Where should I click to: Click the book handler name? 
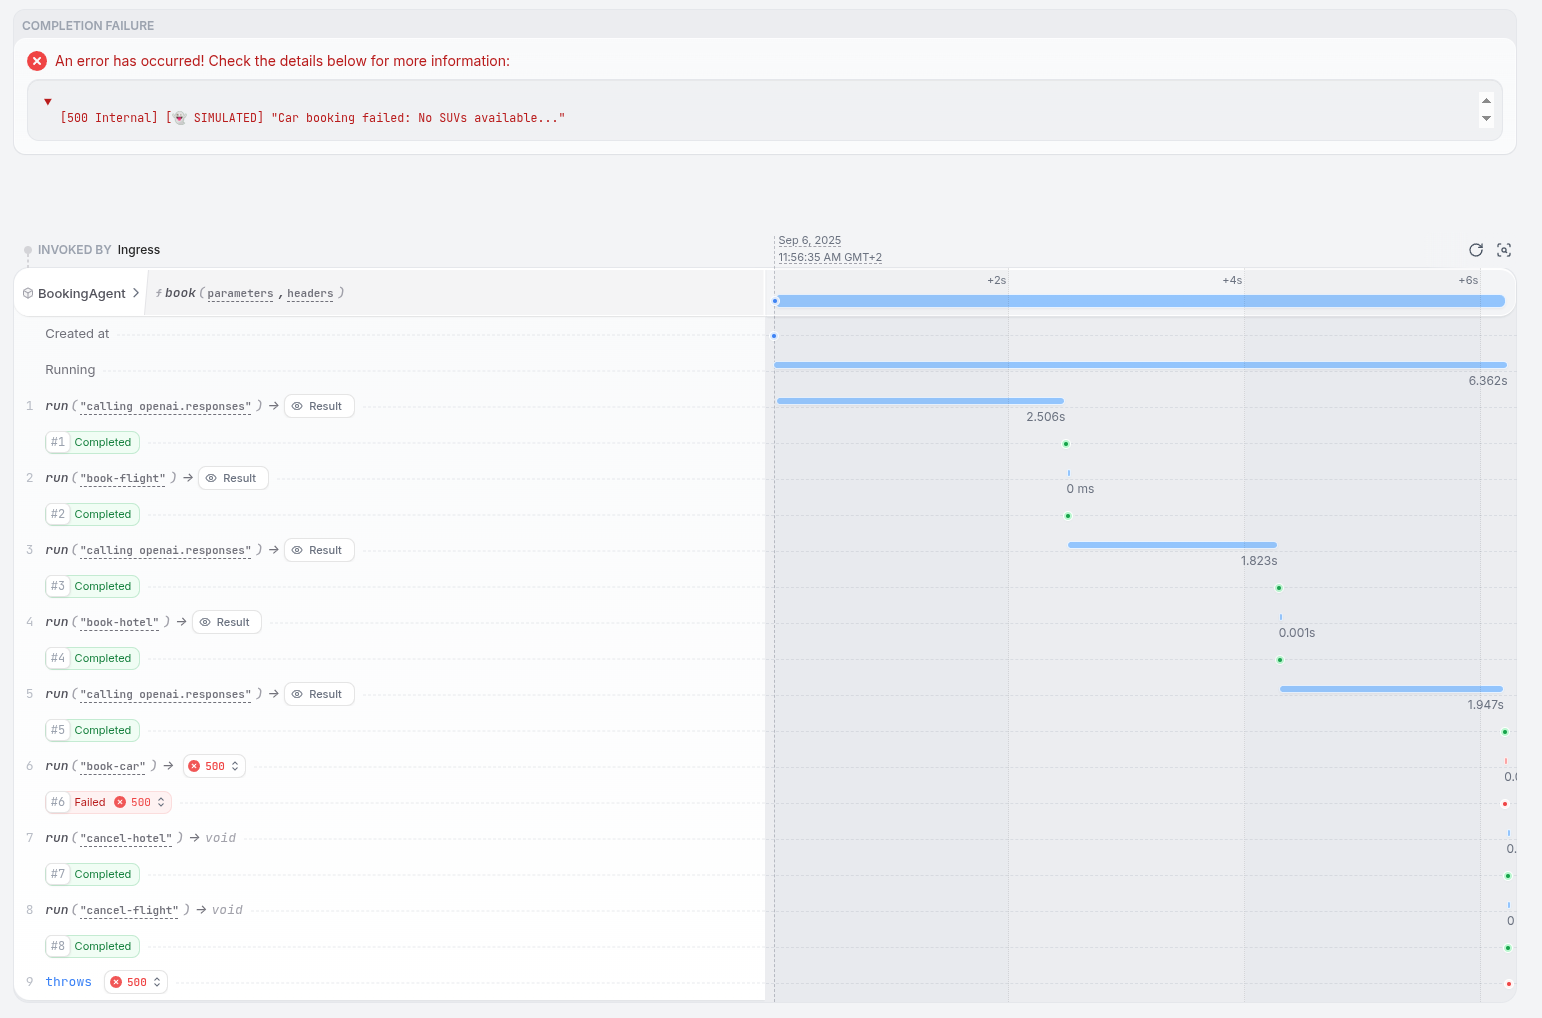pos(180,293)
